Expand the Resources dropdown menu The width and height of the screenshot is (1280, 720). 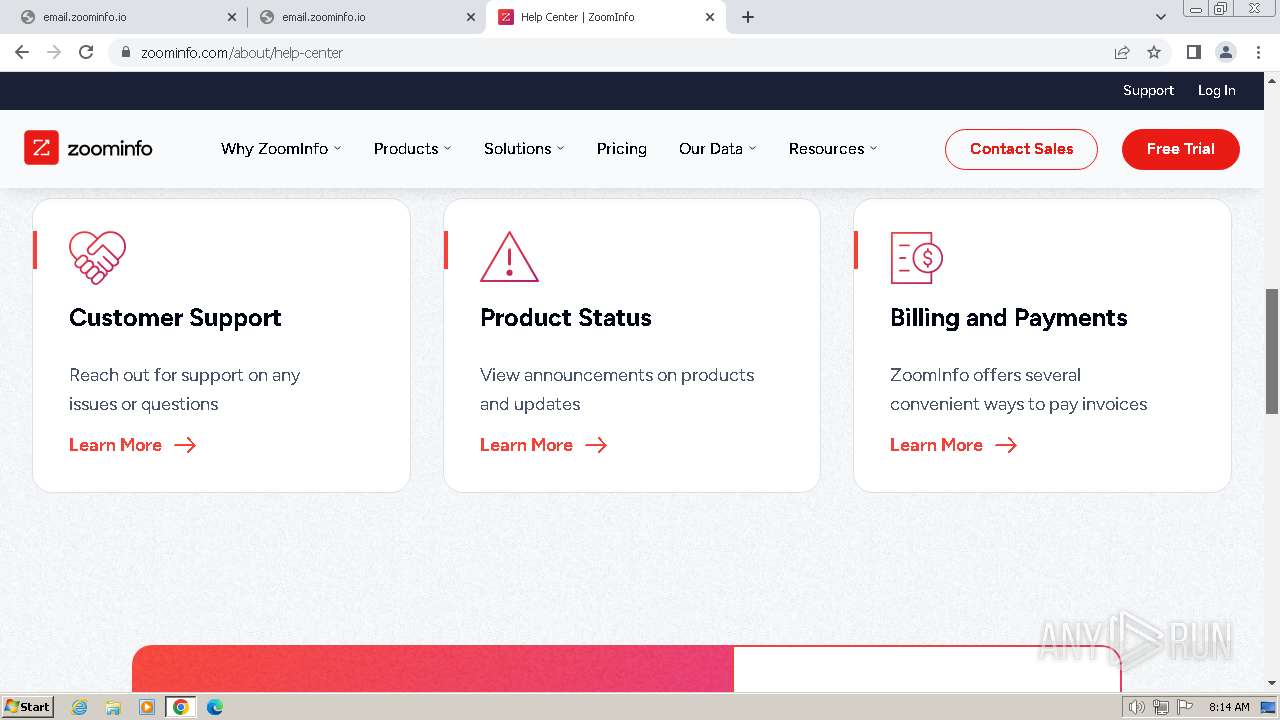pos(833,148)
